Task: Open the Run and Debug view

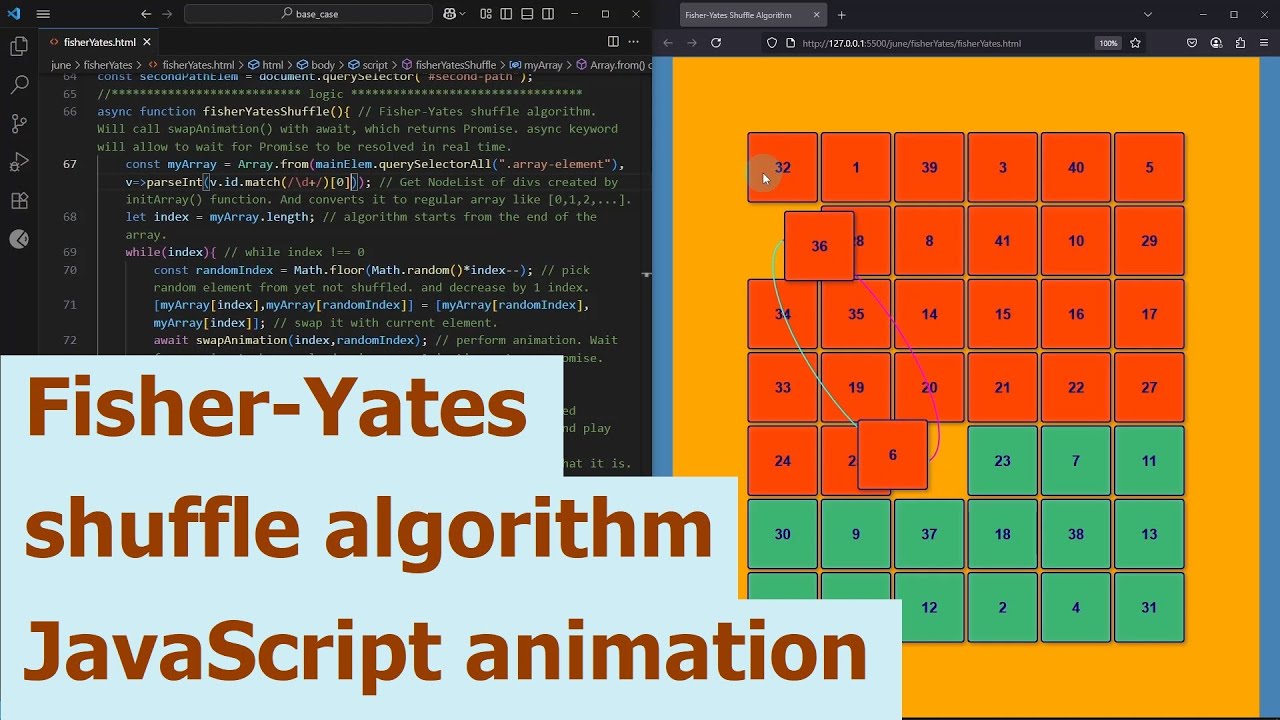Action: [x=19, y=162]
